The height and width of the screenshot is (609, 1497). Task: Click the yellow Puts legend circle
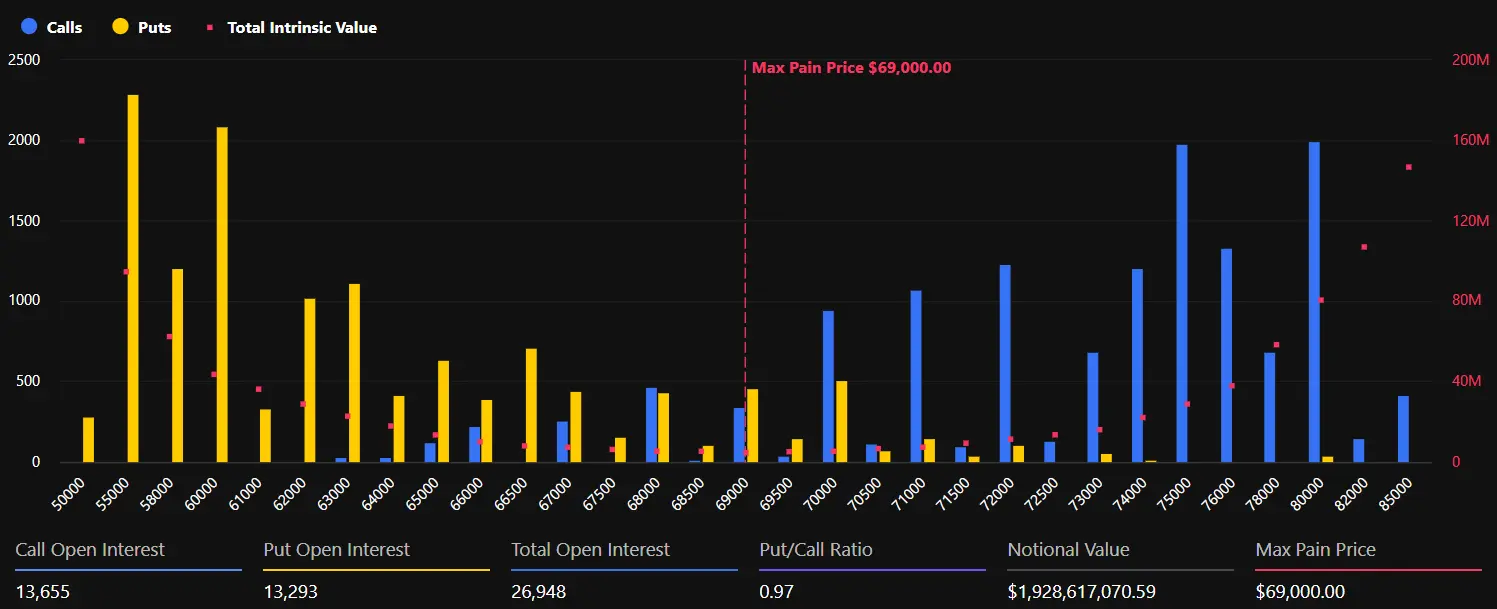[x=120, y=27]
